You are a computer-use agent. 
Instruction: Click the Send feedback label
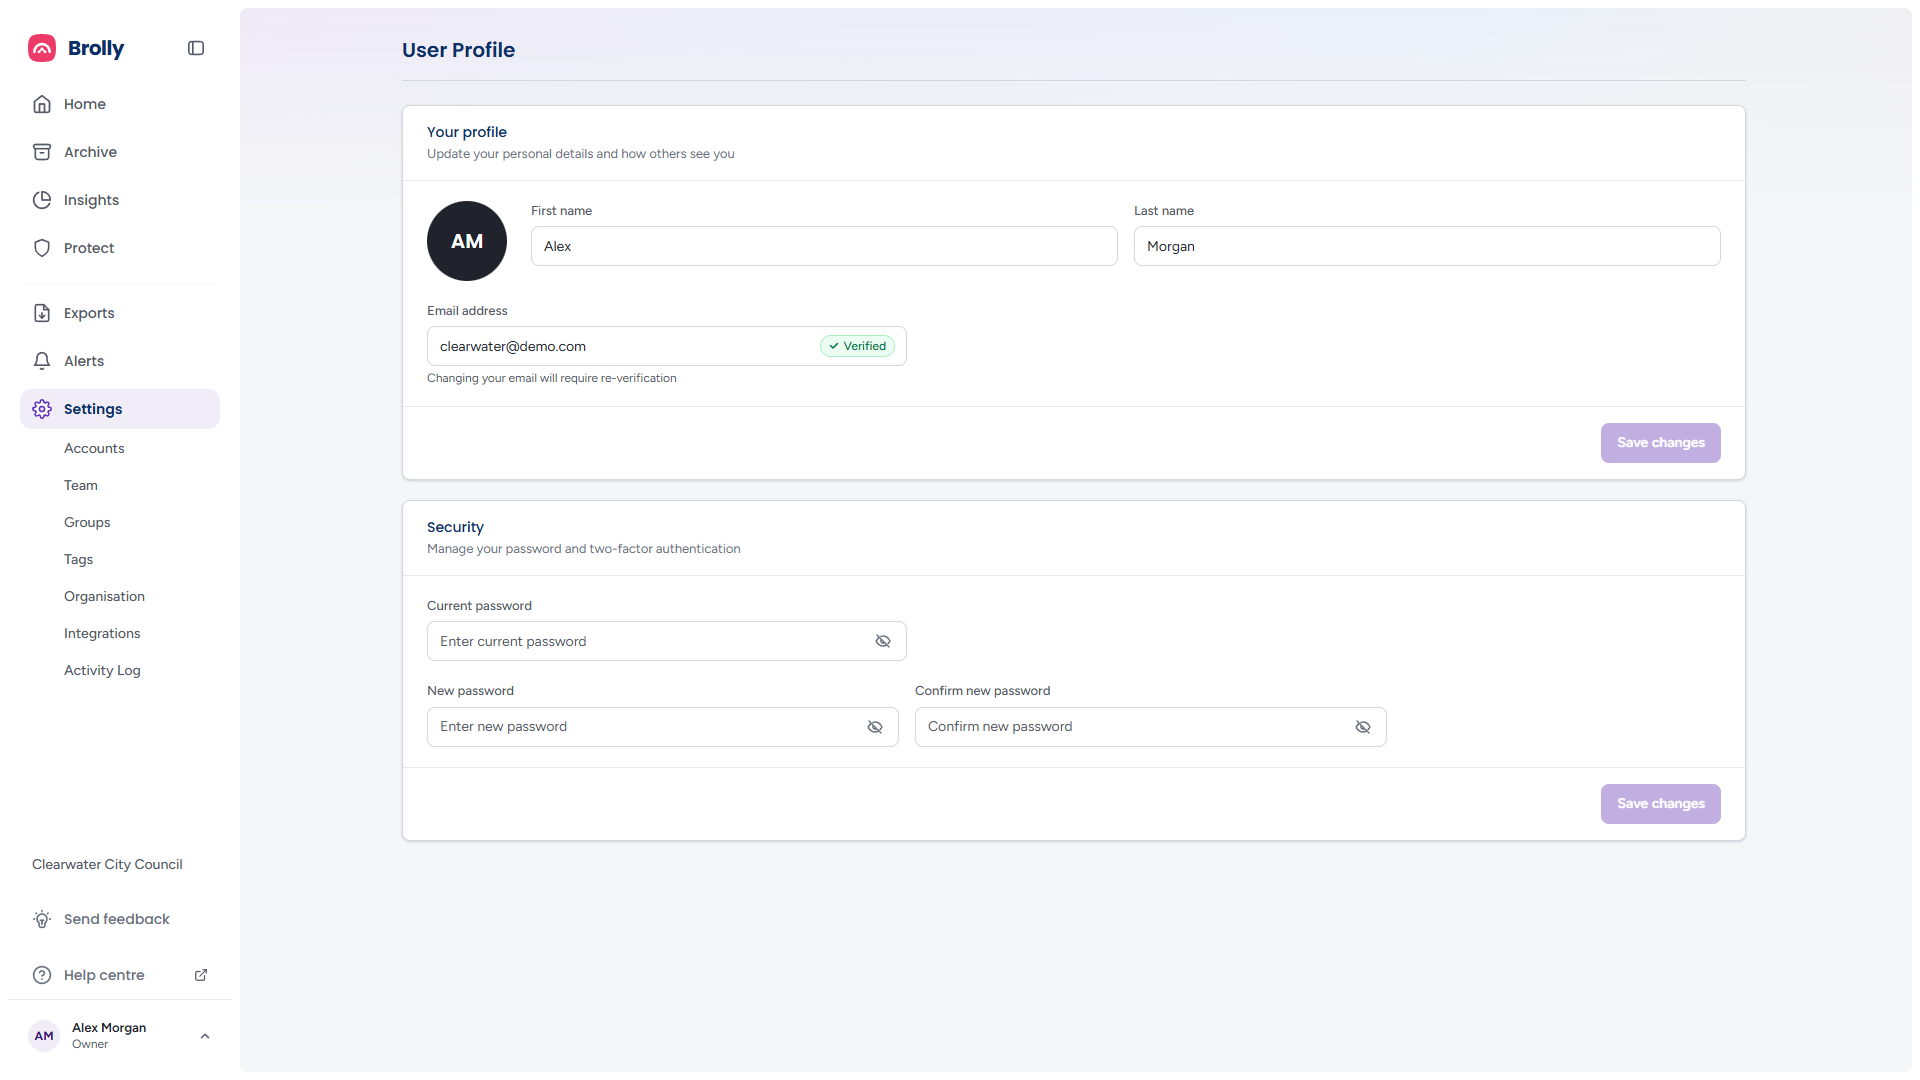[117, 919]
